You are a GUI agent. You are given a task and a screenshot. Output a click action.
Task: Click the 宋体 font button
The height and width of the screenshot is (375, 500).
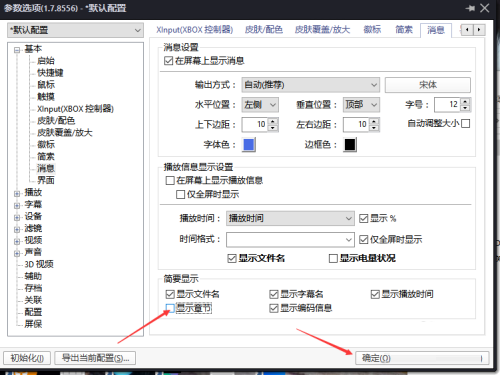[x=428, y=85]
